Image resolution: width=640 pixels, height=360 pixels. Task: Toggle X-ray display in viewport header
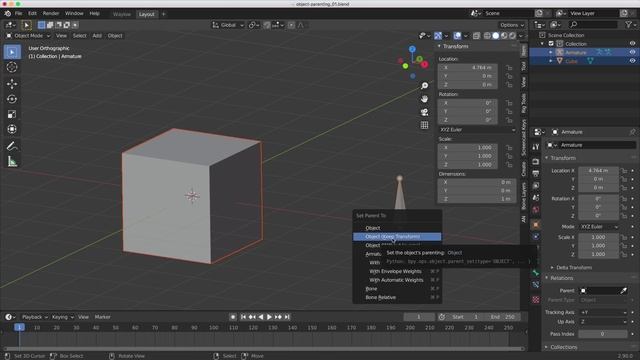(x=476, y=36)
